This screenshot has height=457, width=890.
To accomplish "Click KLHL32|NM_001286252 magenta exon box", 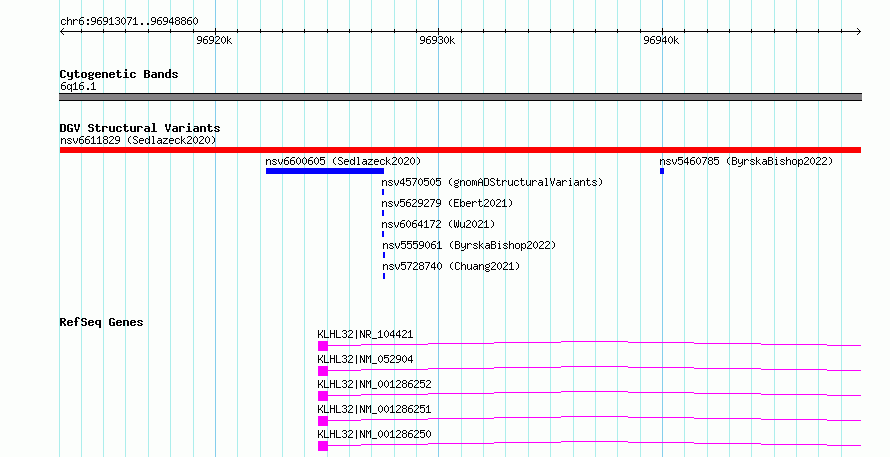I will tap(322, 396).
